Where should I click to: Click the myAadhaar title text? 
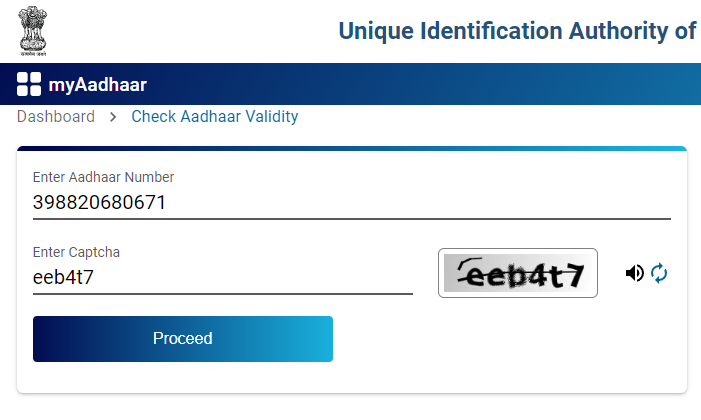click(x=97, y=85)
